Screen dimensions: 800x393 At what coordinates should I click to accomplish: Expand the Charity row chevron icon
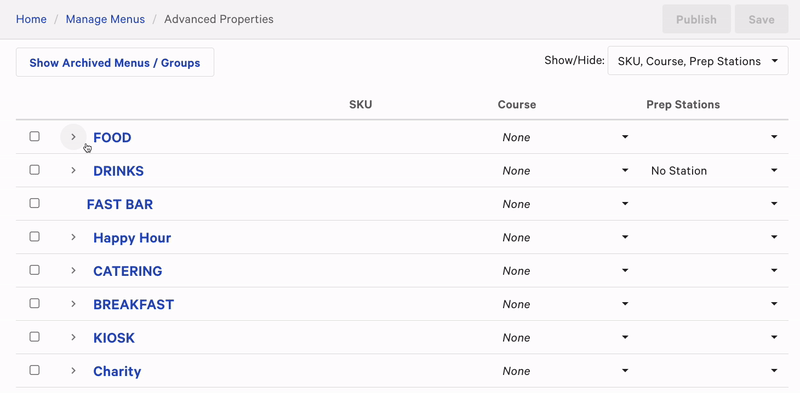pyautogui.click(x=73, y=371)
